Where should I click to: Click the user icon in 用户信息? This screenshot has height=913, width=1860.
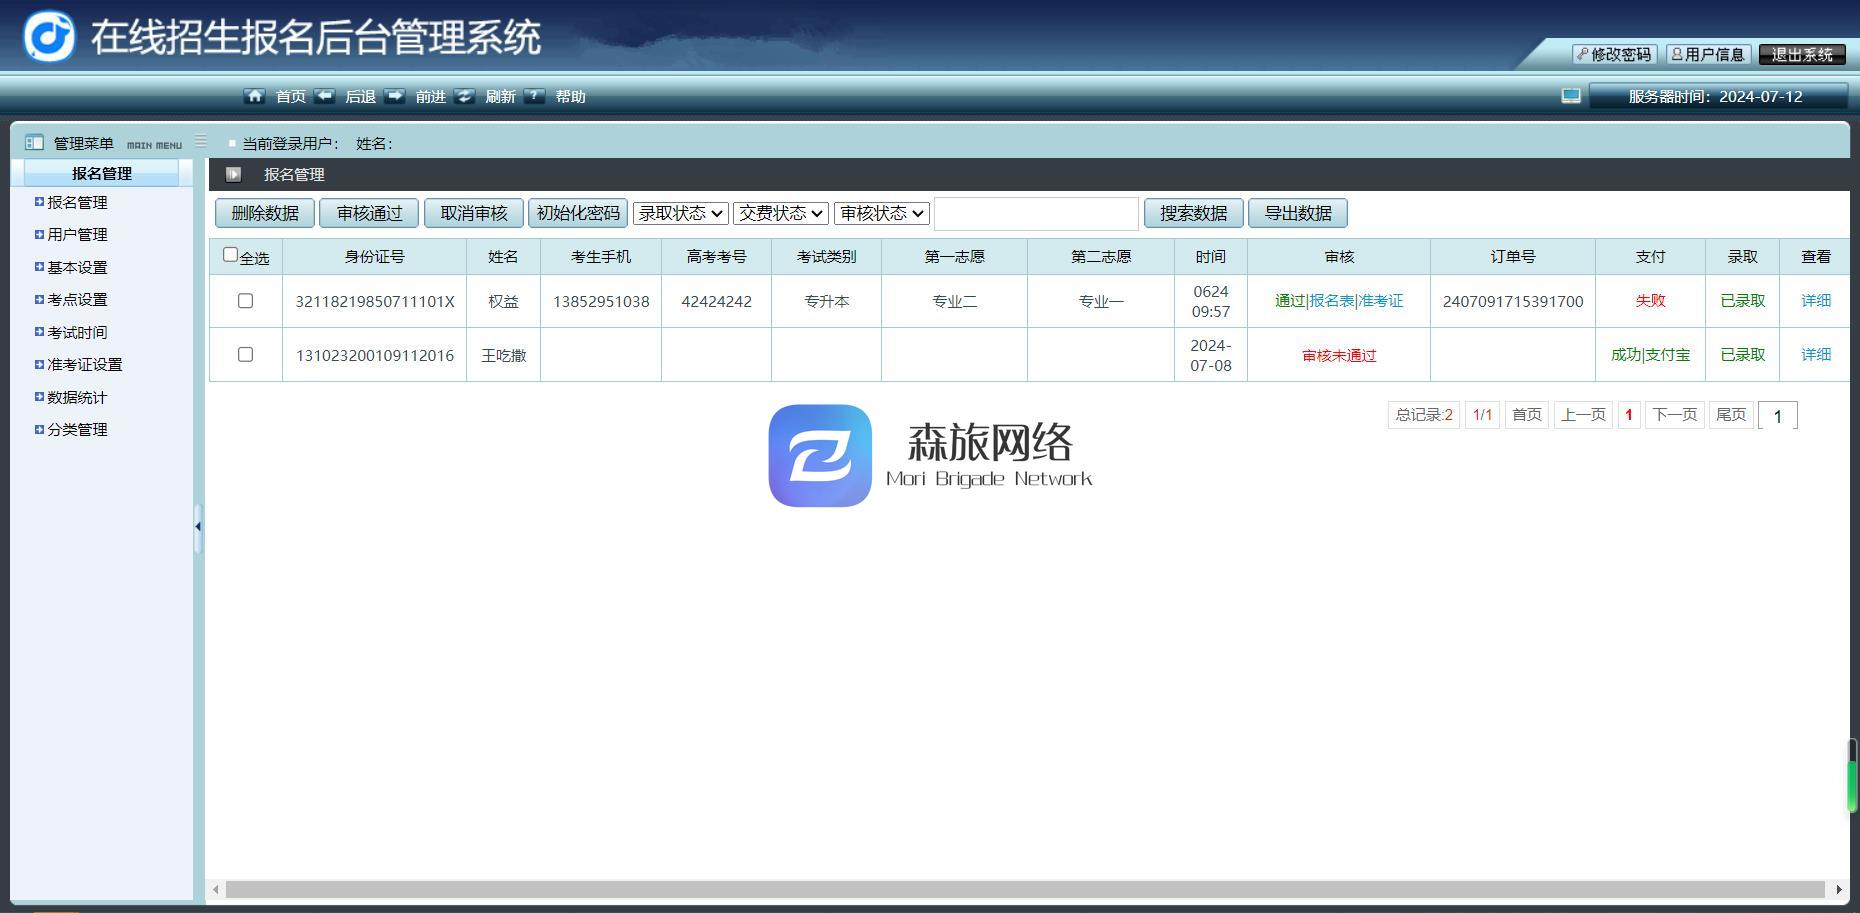click(1677, 54)
